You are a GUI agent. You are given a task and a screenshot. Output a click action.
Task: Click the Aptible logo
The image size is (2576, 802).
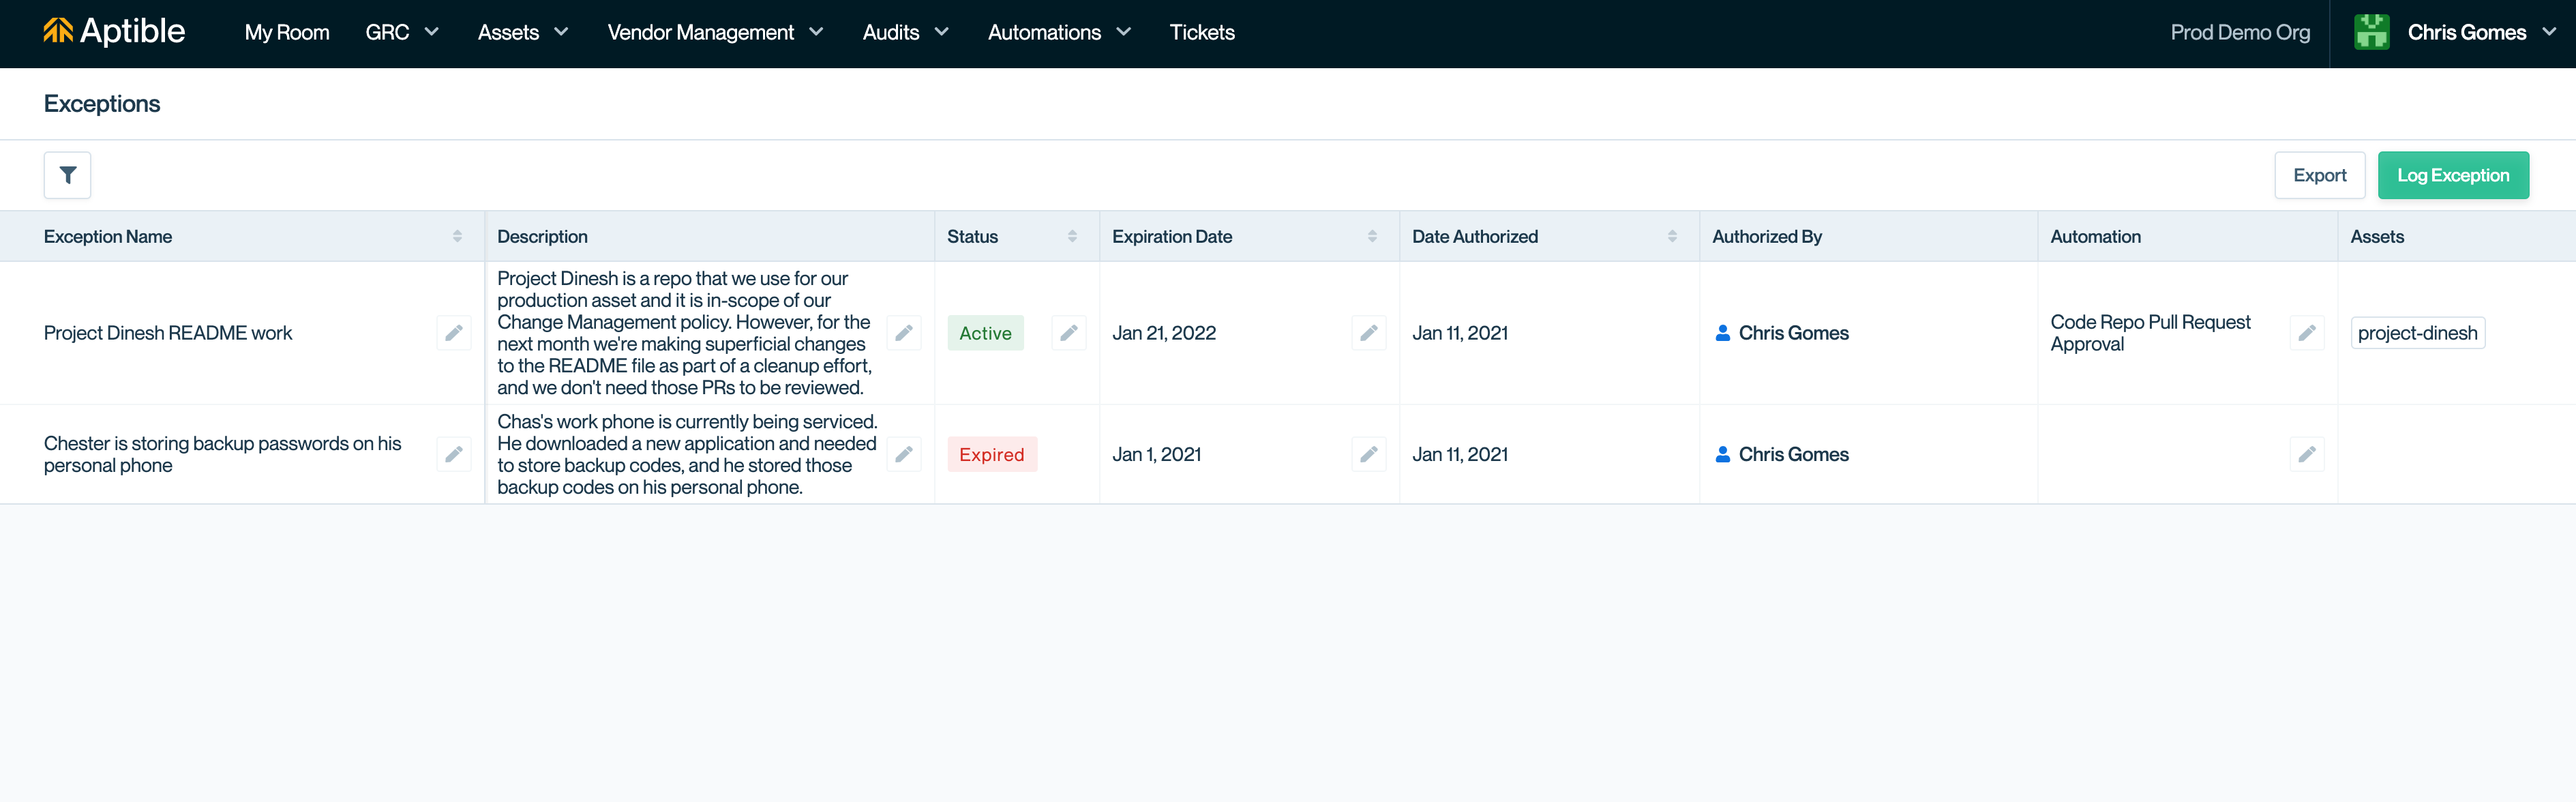(114, 32)
